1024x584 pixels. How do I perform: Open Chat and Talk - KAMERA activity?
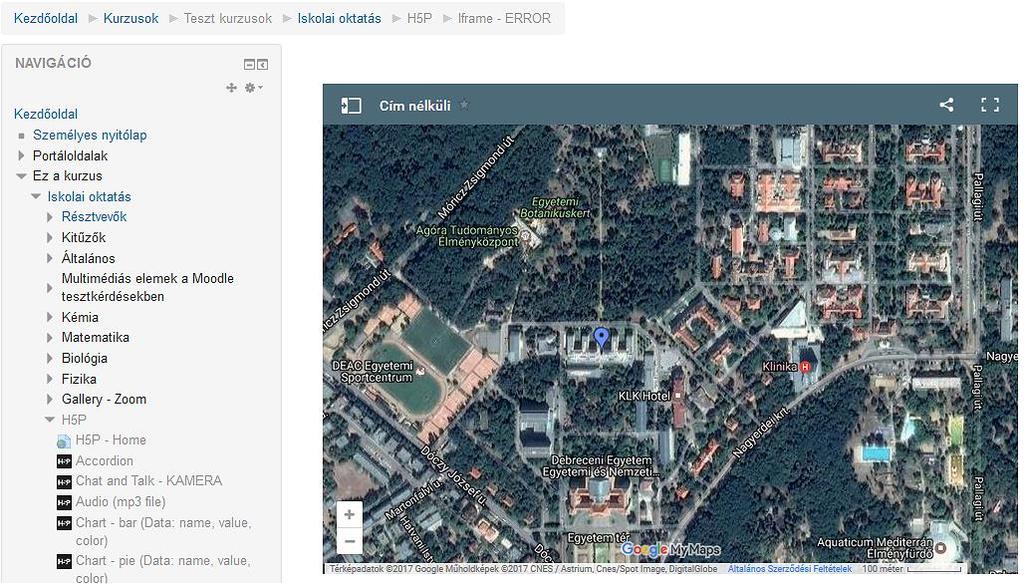coord(149,481)
